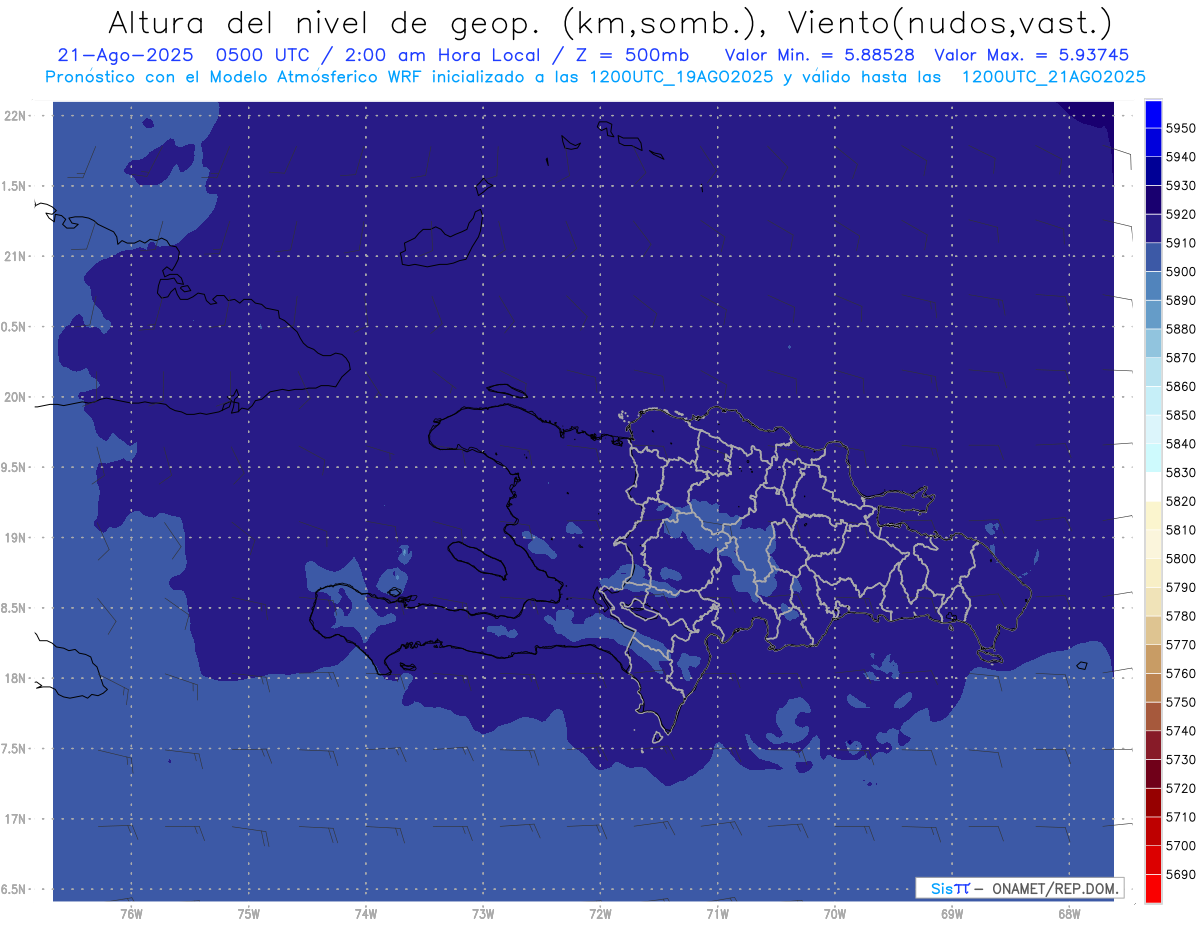Click the '69W' longitude label
1200x927 pixels.
952,913
